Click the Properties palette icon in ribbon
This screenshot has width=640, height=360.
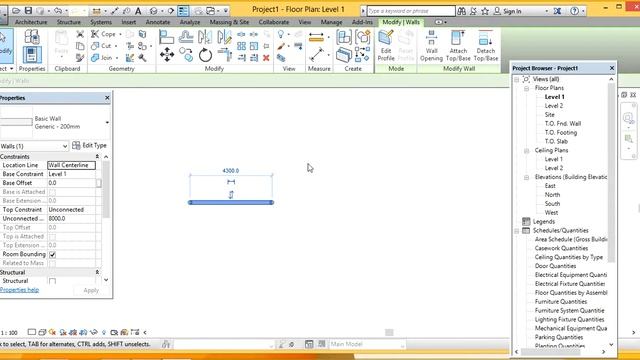pos(32,55)
